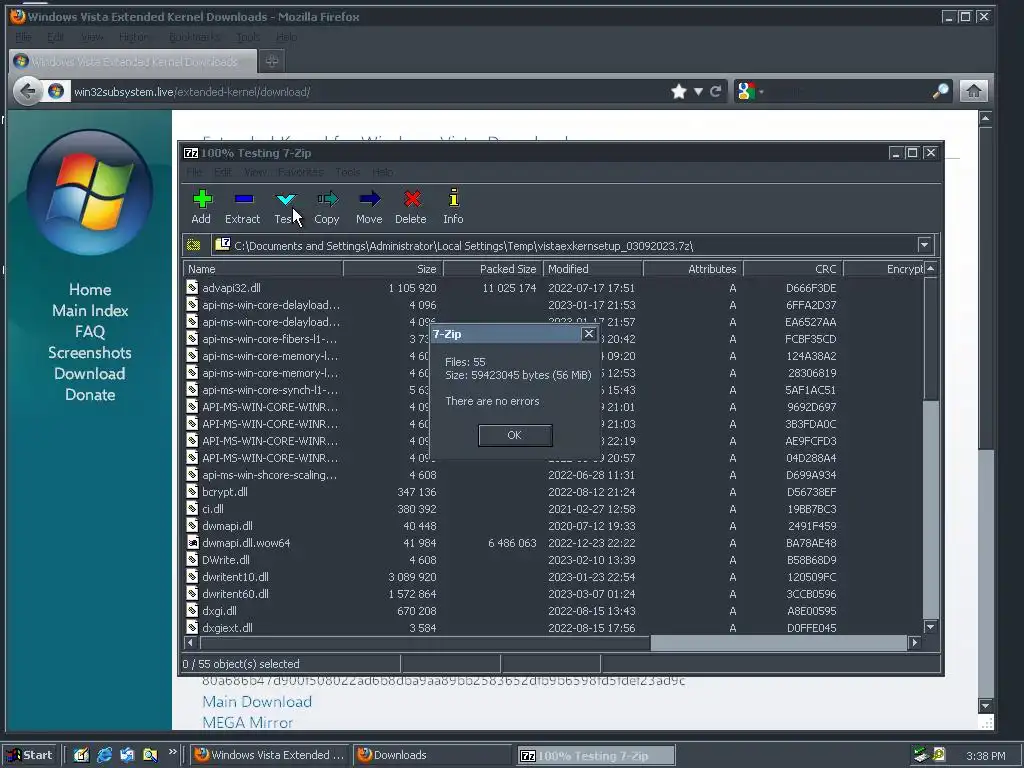Viewport: 1024px width, 768px height.
Task: Expand the 7-Zip path dropdown arrow
Action: pyautogui.click(x=923, y=246)
